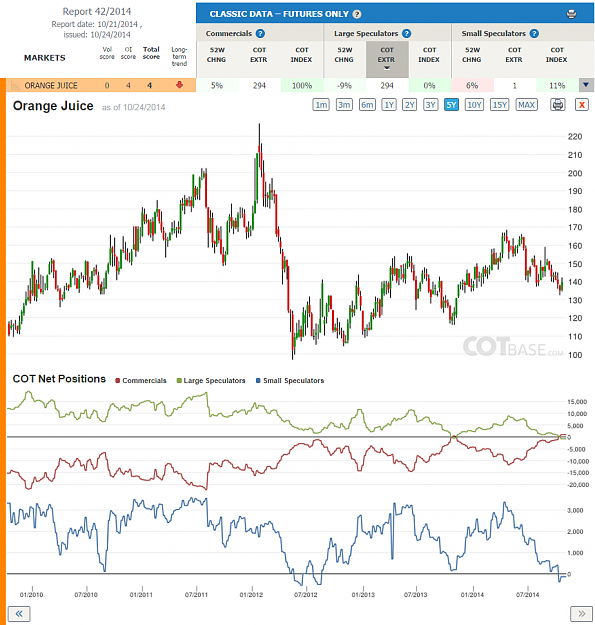Click the OI score column header

[x=128, y=53]
